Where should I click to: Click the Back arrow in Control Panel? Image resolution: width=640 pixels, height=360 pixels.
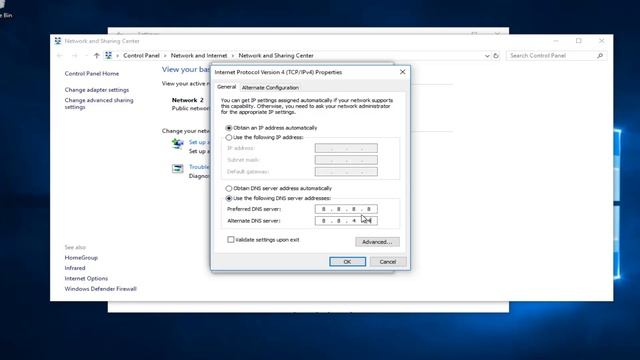click(60, 56)
